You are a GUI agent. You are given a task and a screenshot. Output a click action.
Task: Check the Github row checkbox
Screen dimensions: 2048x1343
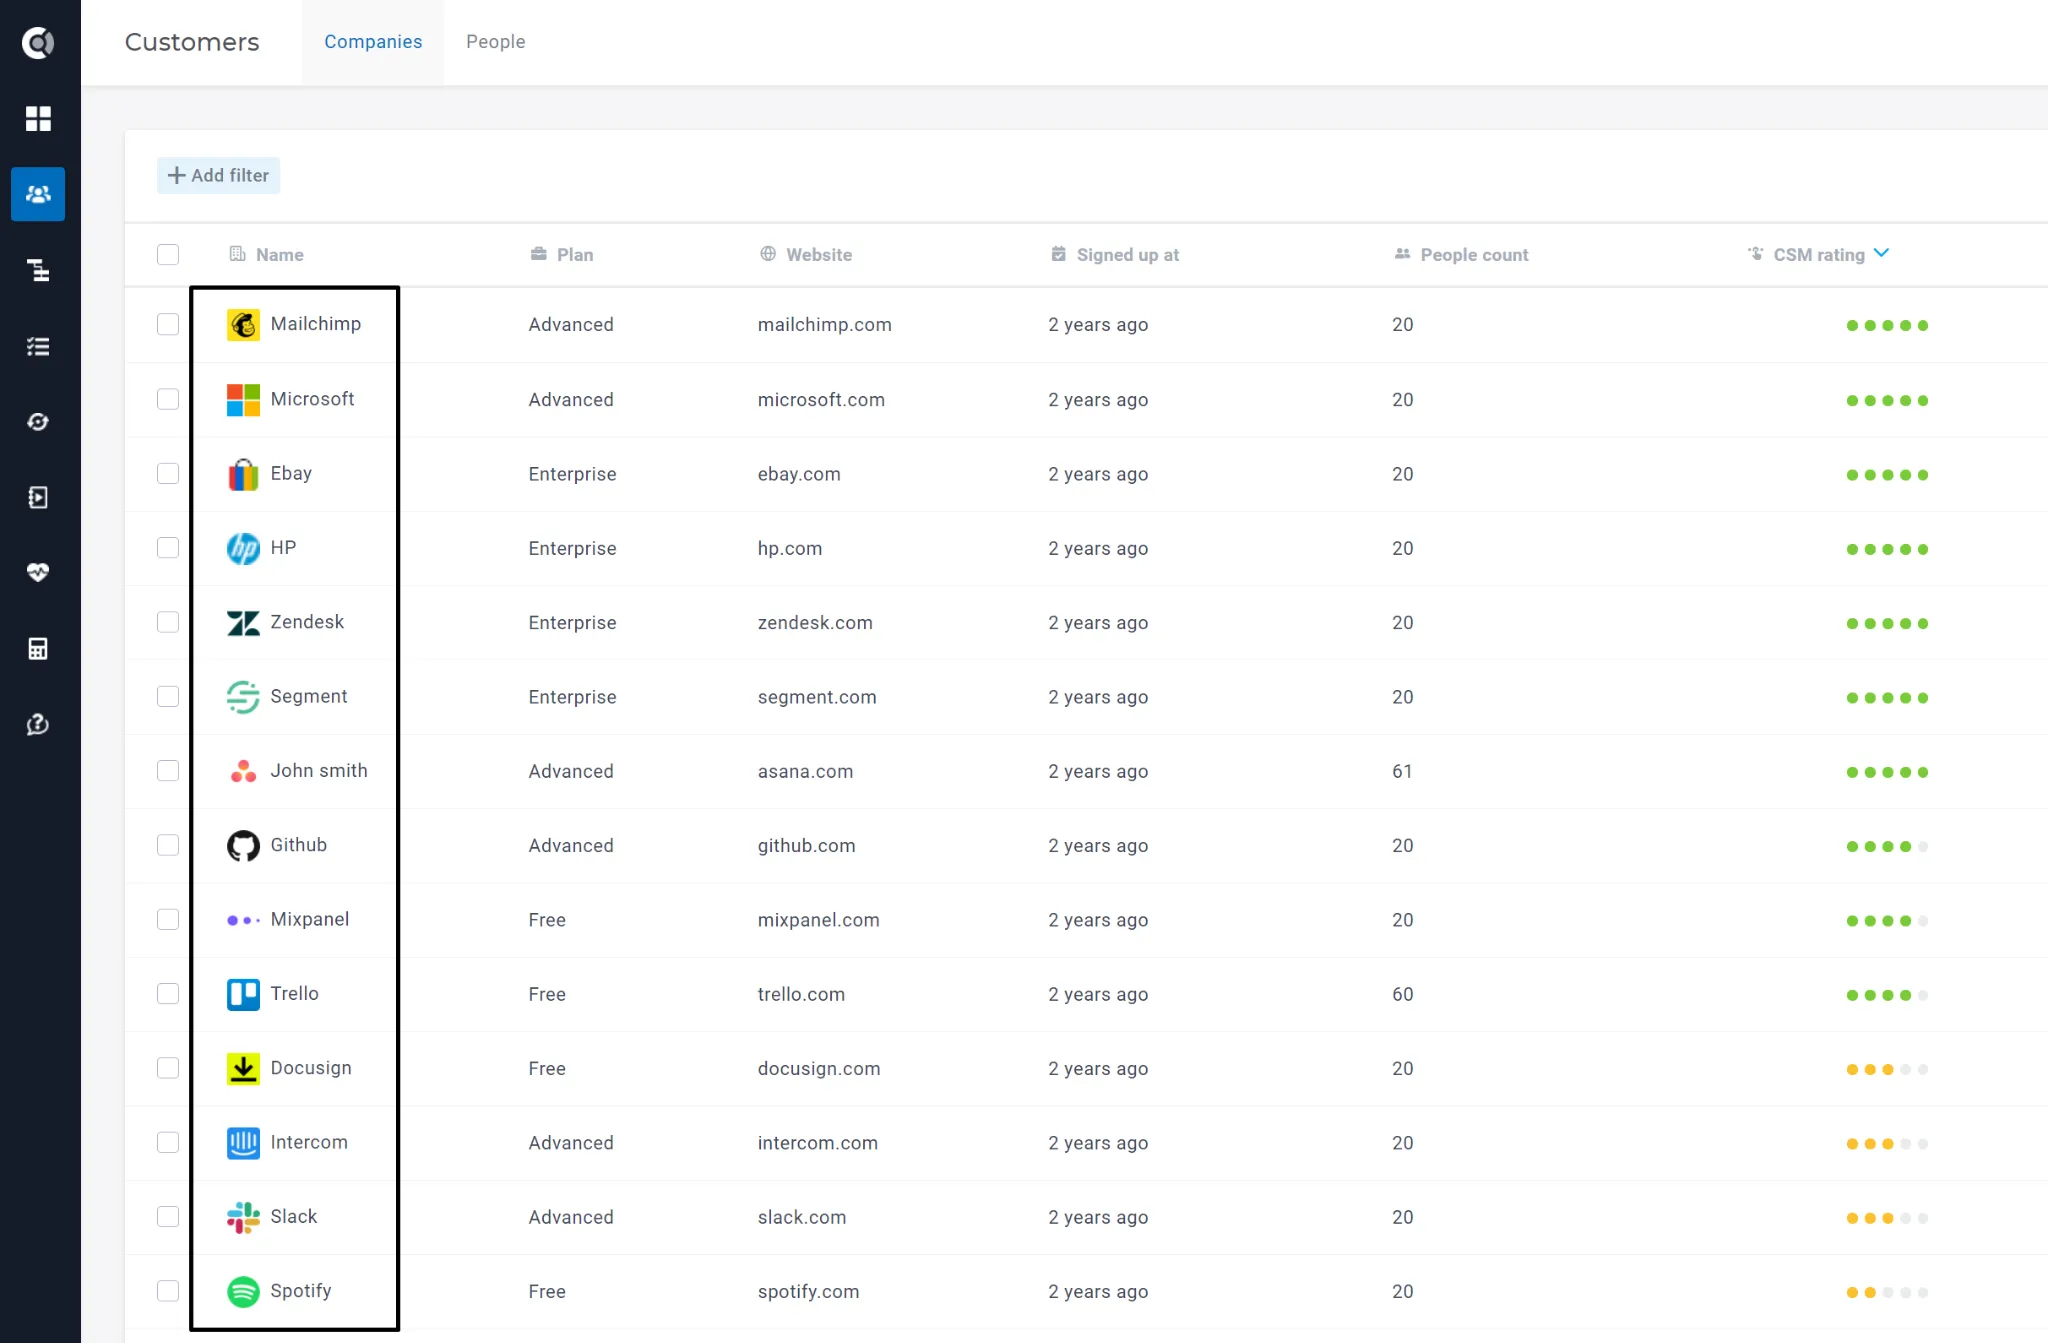168,845
